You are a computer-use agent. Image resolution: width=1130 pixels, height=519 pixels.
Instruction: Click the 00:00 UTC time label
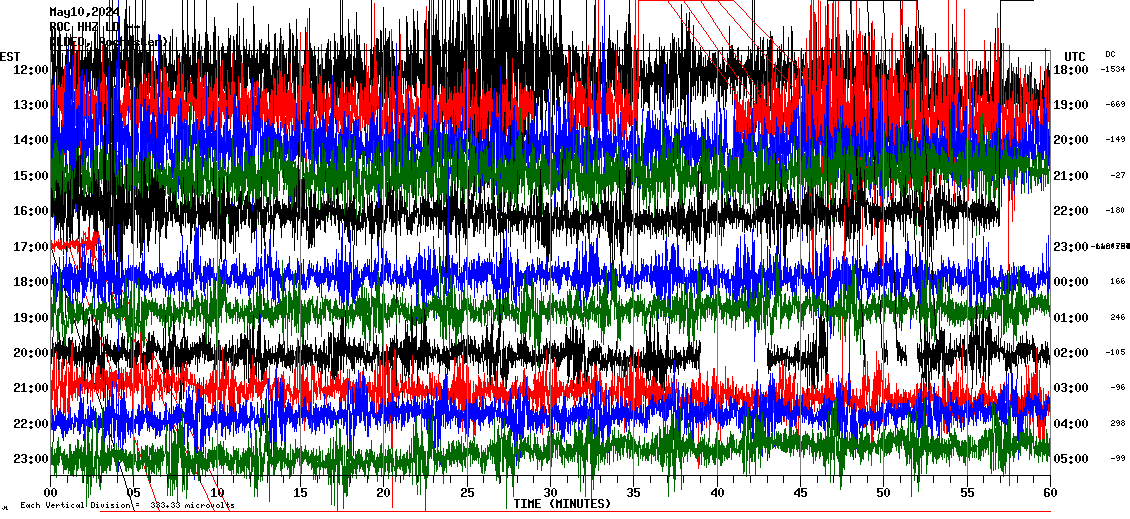point(1071,282)
